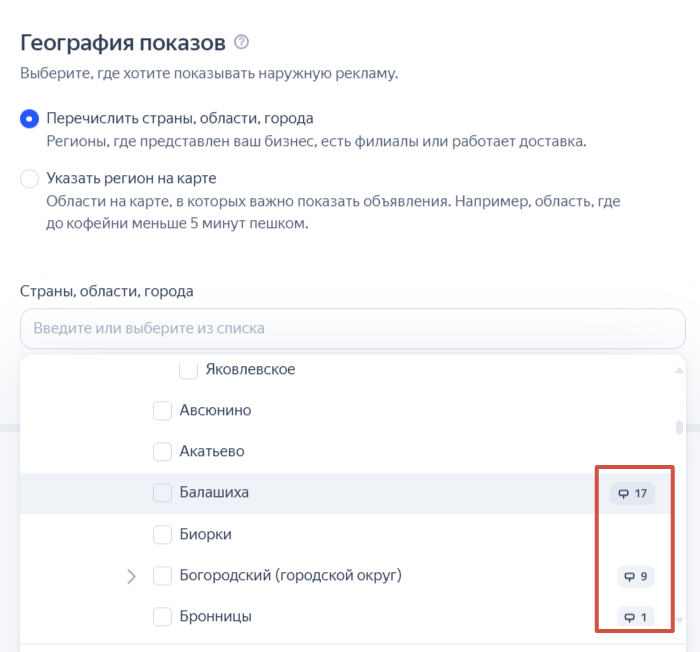Click the billboard count badge for Балашиха
Viewport: 700px width, 652px height.
pos(633,493)
